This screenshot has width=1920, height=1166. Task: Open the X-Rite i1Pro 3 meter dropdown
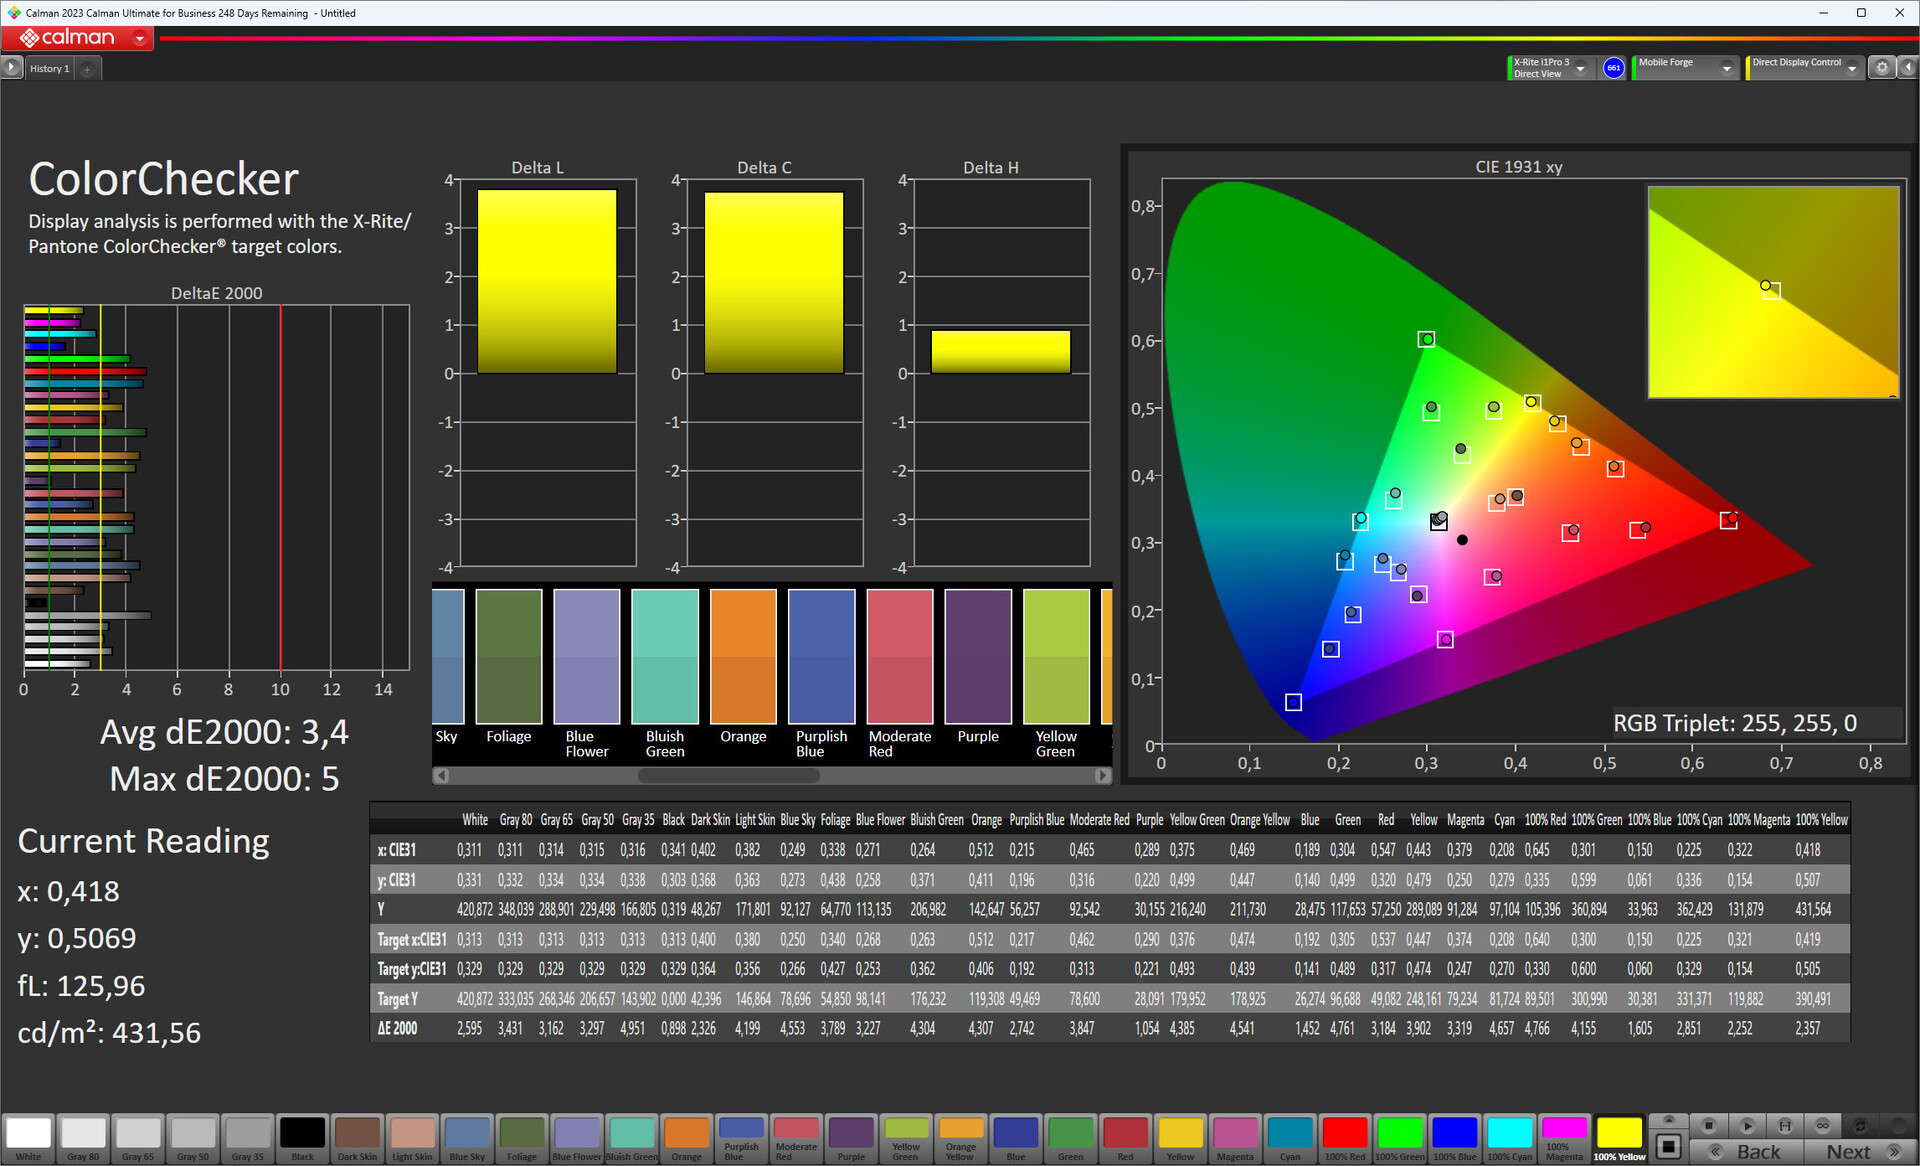click(1581, 68)
